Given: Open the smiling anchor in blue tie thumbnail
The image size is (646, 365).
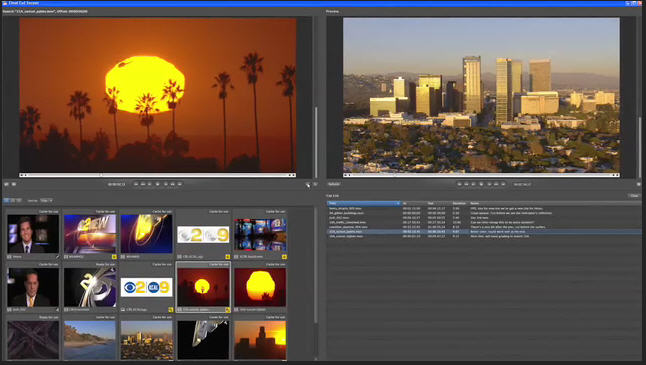Looking at the screenshot, I should (33, 234).
